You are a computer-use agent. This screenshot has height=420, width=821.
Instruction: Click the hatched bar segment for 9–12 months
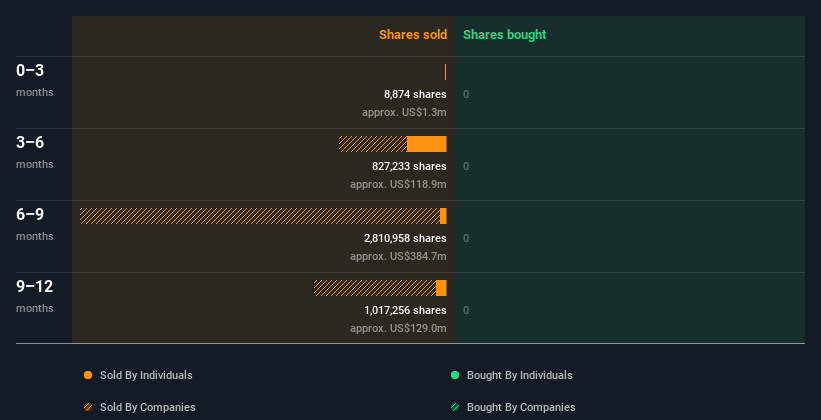[x=375, y=288]
